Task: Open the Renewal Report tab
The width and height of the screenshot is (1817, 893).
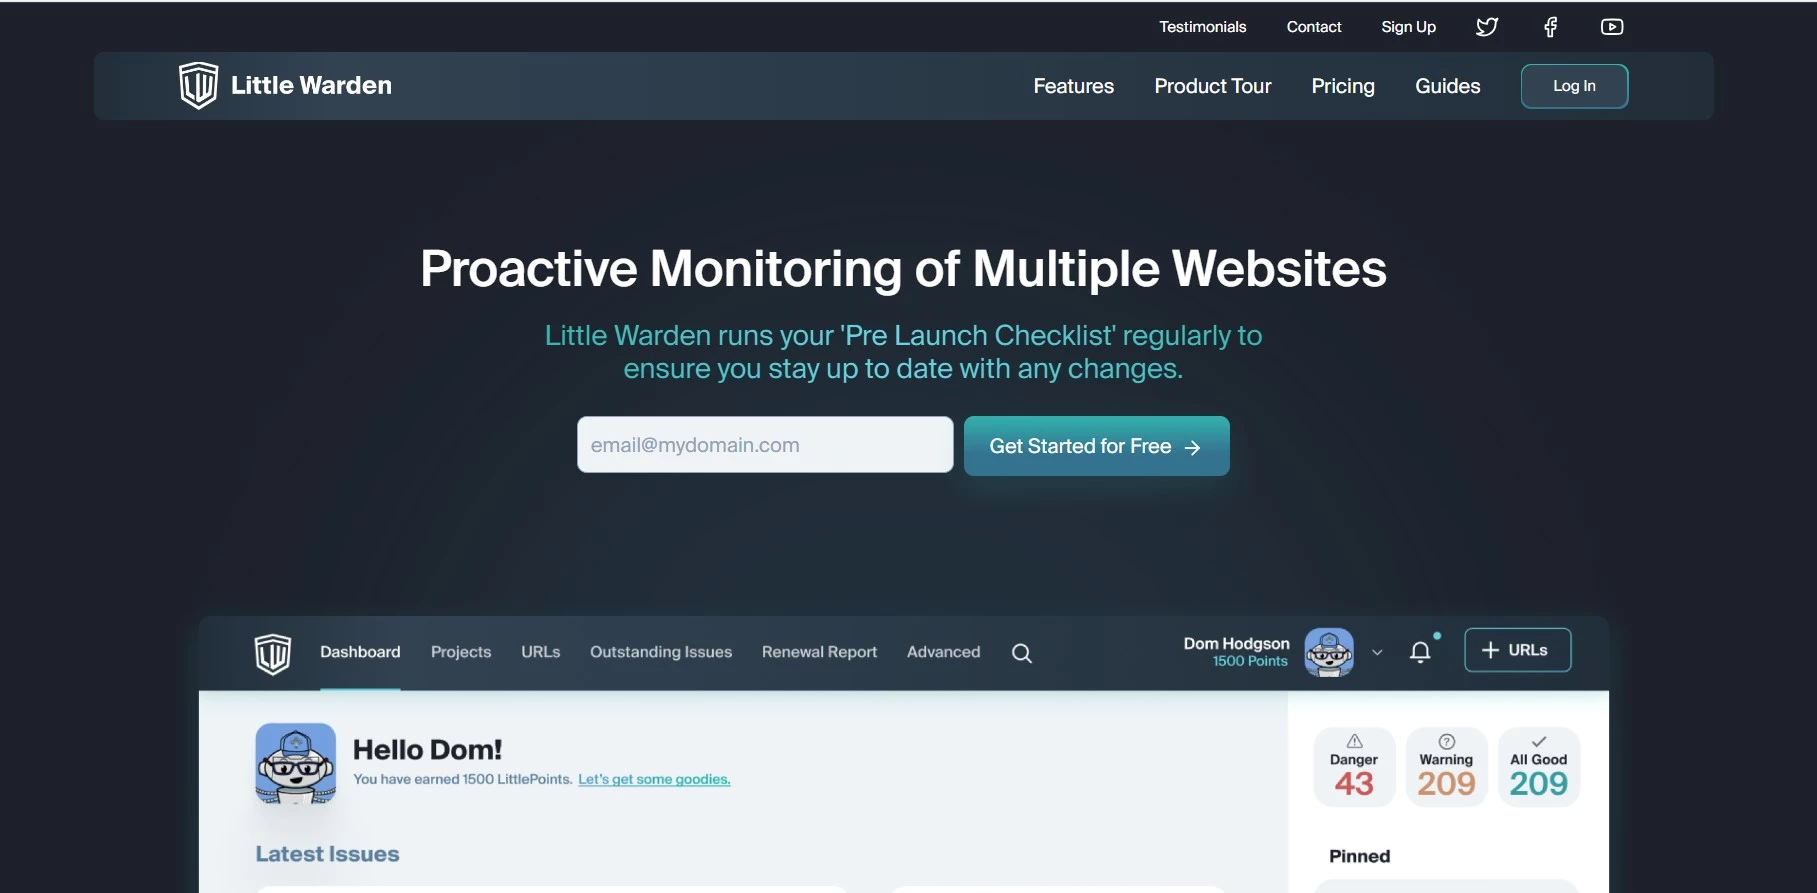Action: pyautogui.click(x=819, y=652)
